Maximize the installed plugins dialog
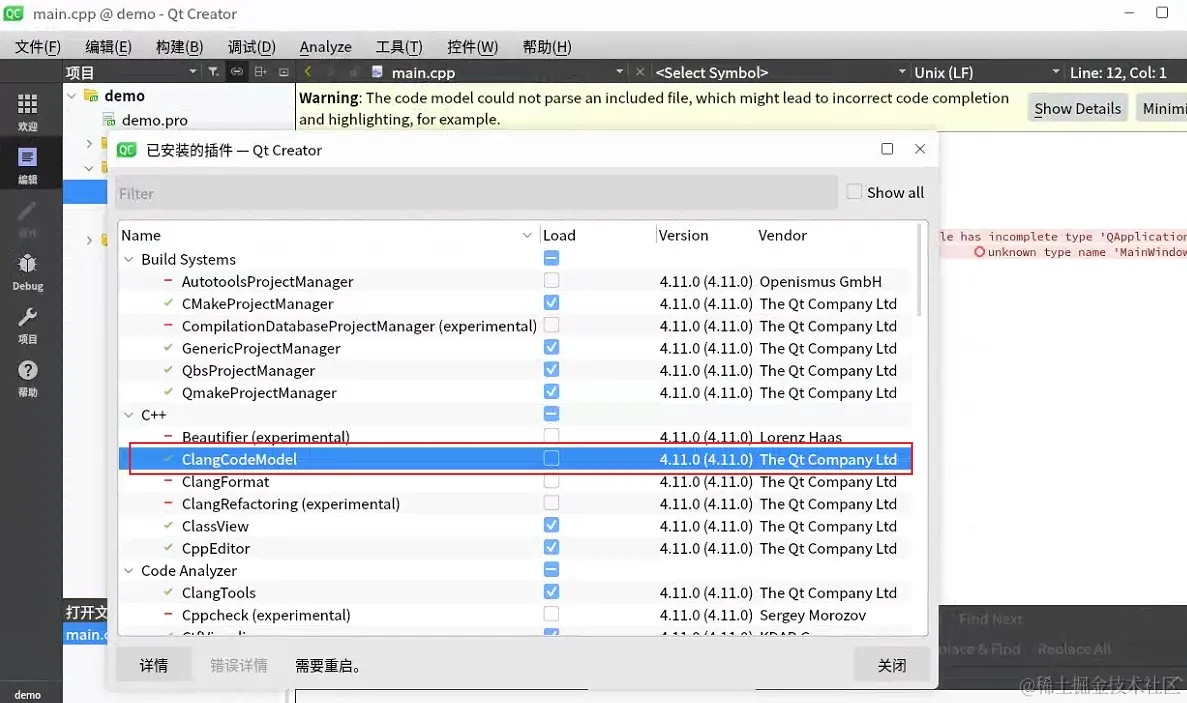The width and height of the screenshot is (1187, 703). [x=887, y=149]
